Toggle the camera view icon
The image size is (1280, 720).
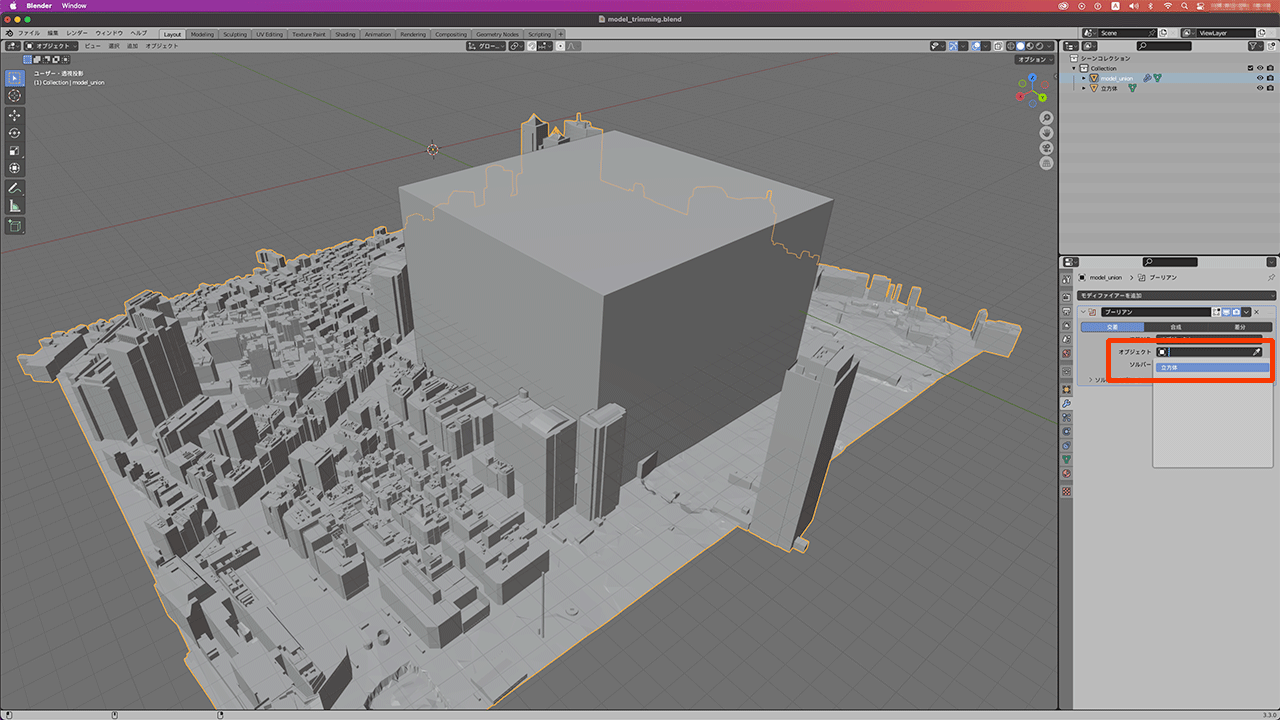pos(1046,147)
